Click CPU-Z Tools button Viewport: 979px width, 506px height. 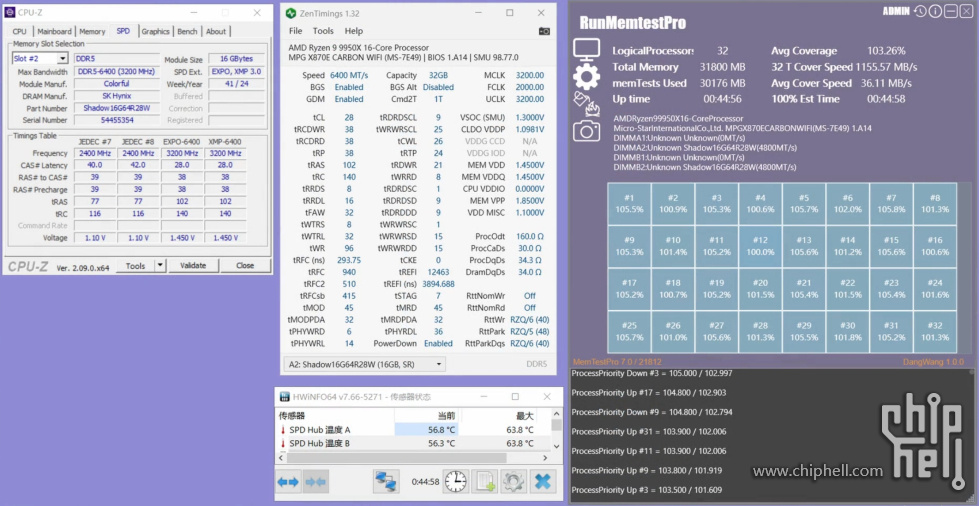point(135,265)
